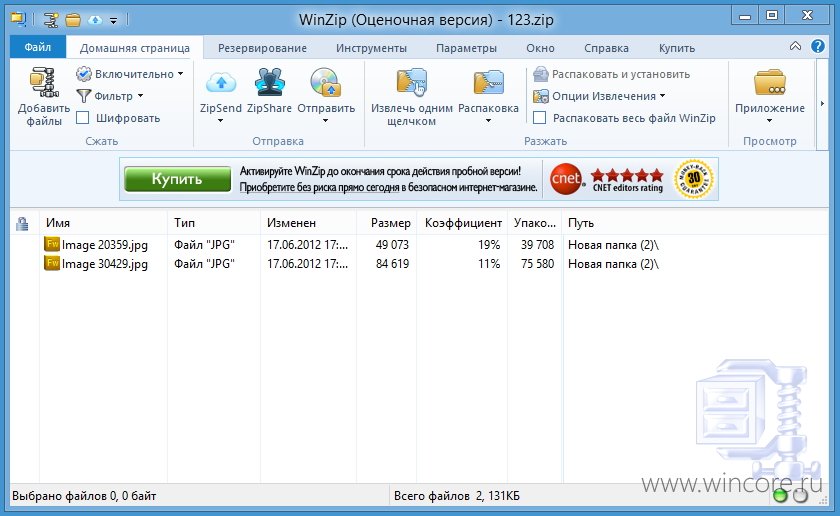Screen dimensions: 840x516
Task: Enable the Шифровать checkbox
Action: pyautogui.click(x=82, y=117)
